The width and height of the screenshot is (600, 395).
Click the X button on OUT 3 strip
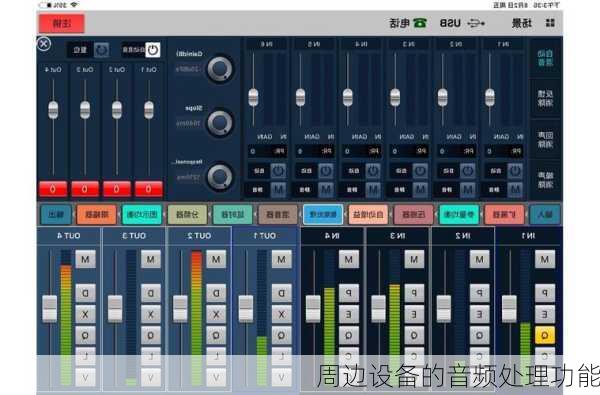[151, 315]
